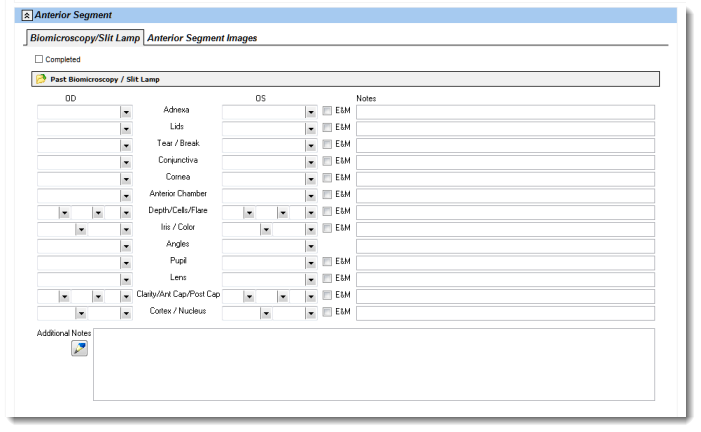Open OD Pupil dropdown

[x=126, y=263]
